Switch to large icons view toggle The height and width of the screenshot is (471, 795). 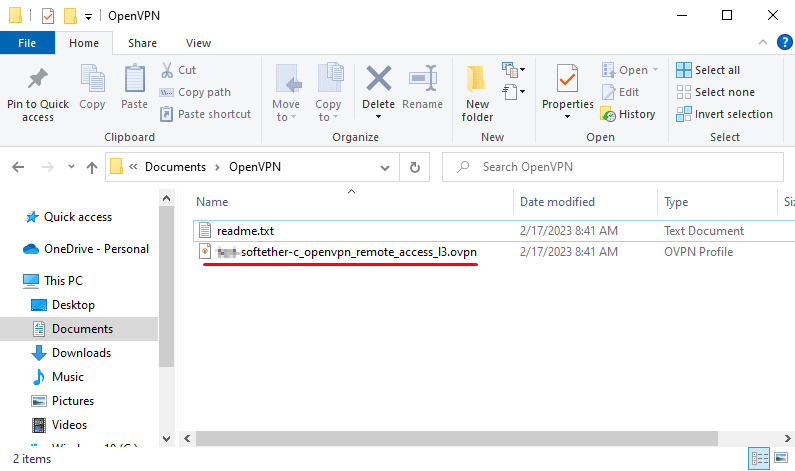(782, 459)
